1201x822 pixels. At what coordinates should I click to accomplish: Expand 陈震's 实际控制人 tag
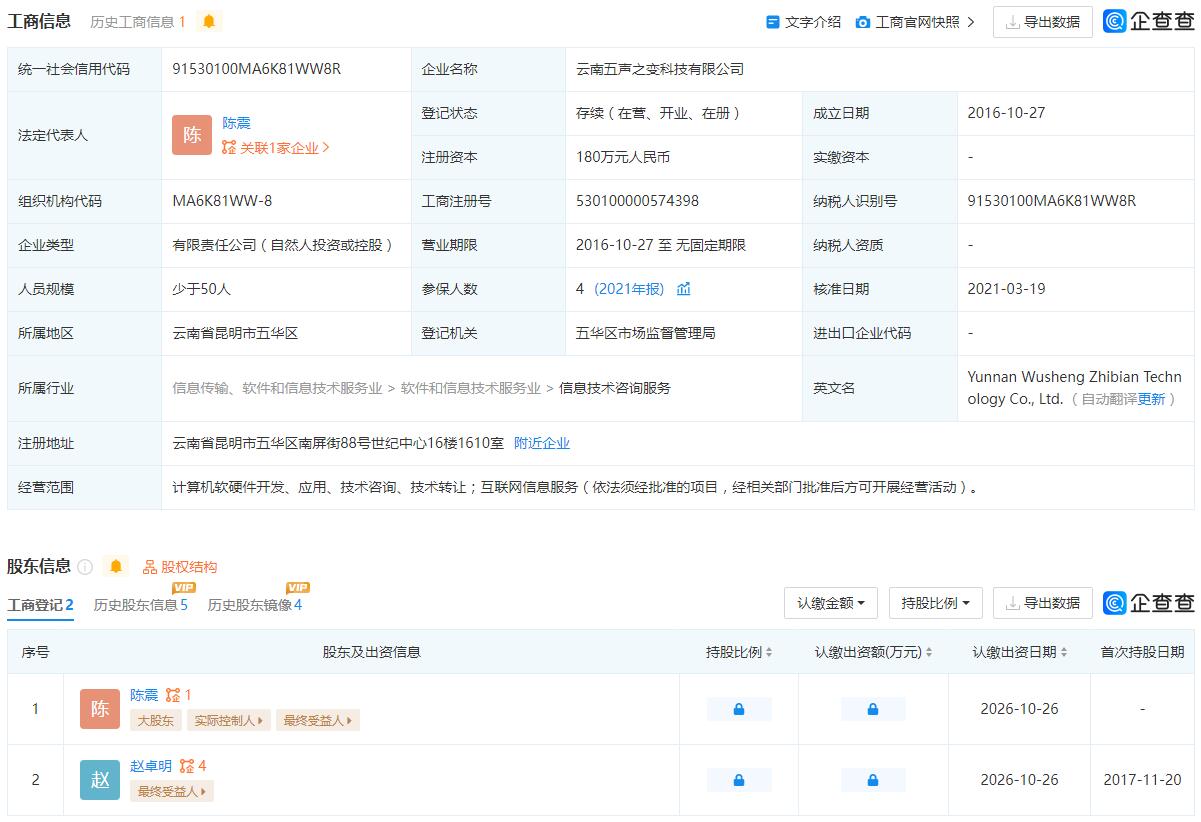tap(229, 720)
